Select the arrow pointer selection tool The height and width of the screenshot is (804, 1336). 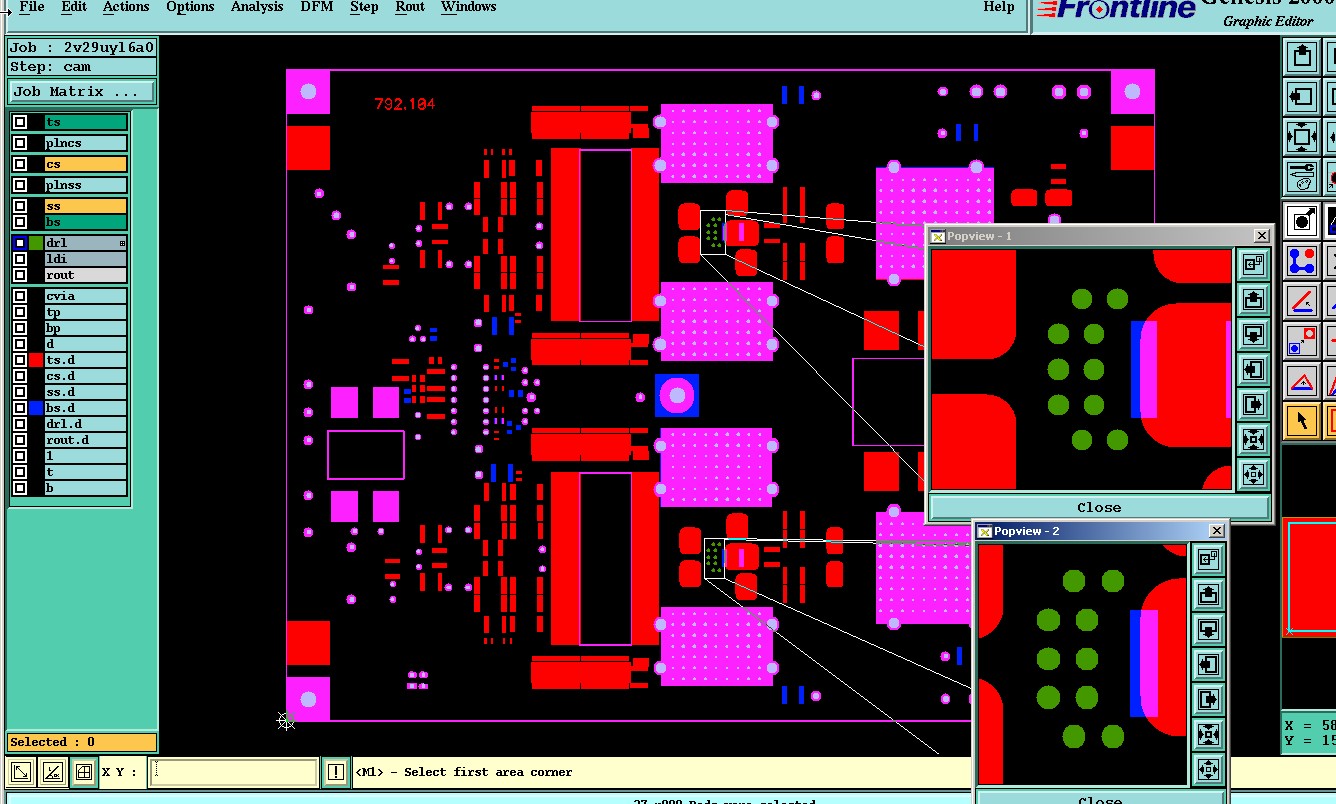1302,420
